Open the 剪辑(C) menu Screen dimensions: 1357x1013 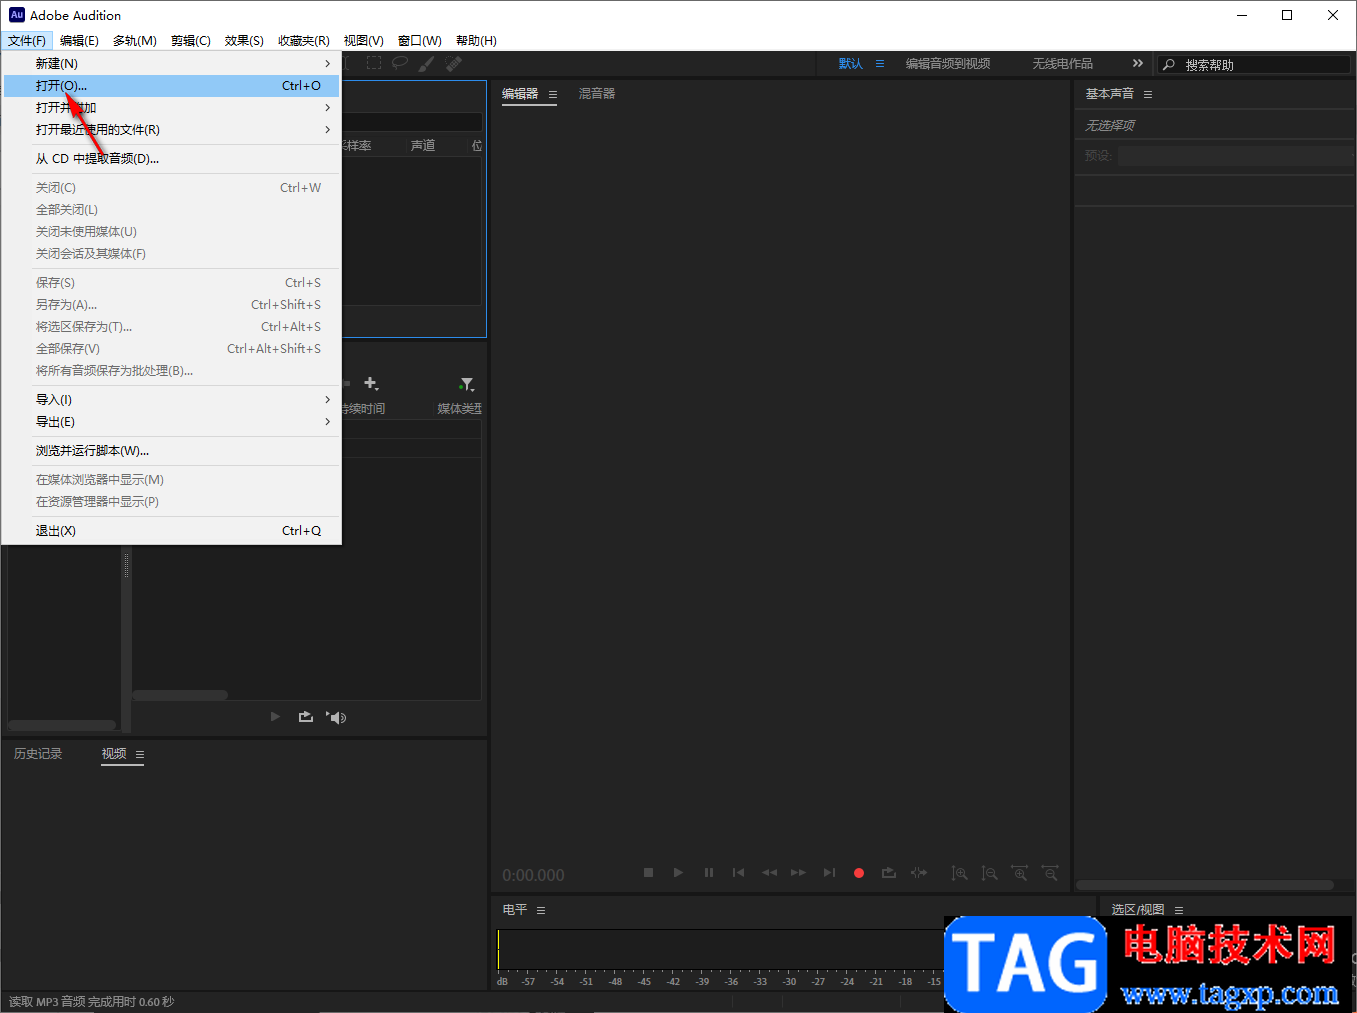coord(191,41)
